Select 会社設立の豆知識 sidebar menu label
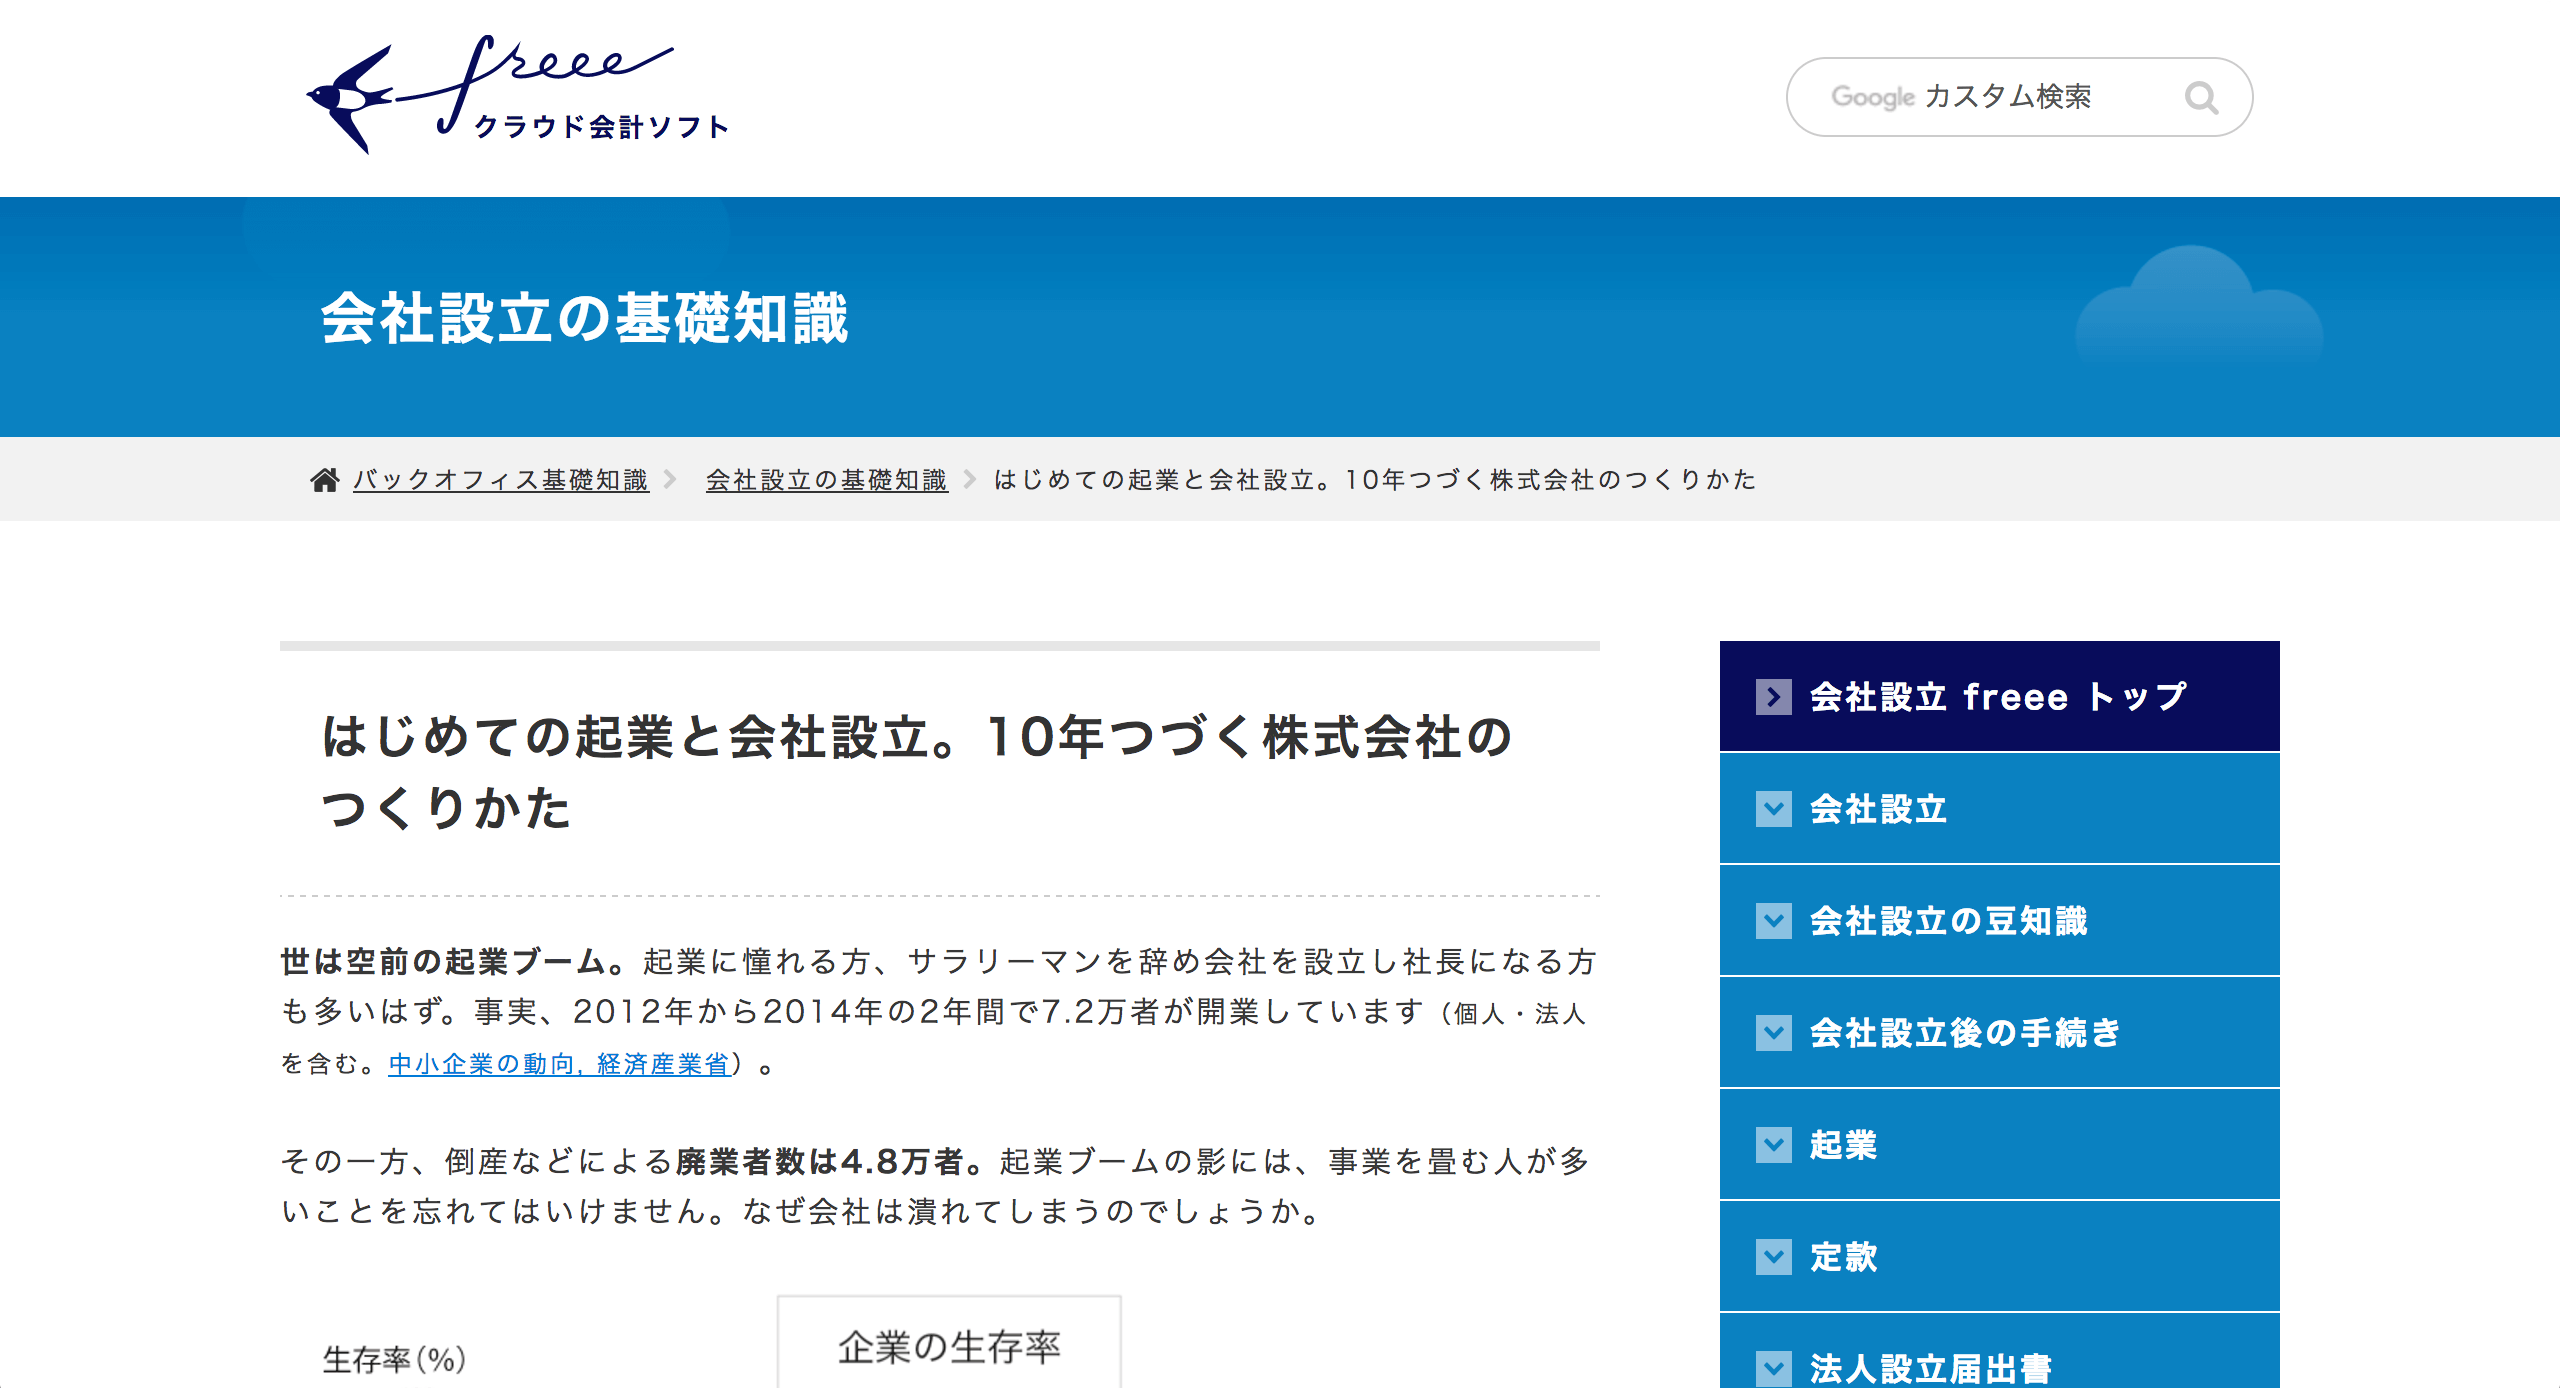 click(x=1949, y=921)
